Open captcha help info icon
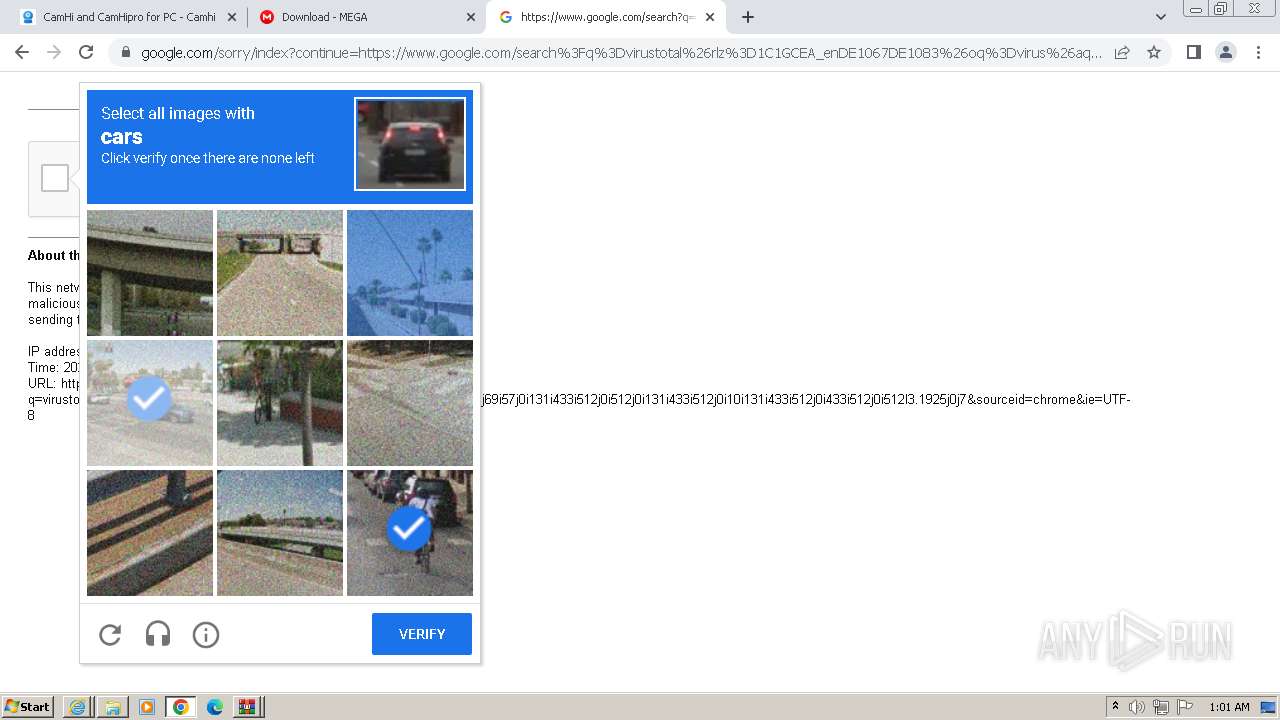 click(206, 634)
